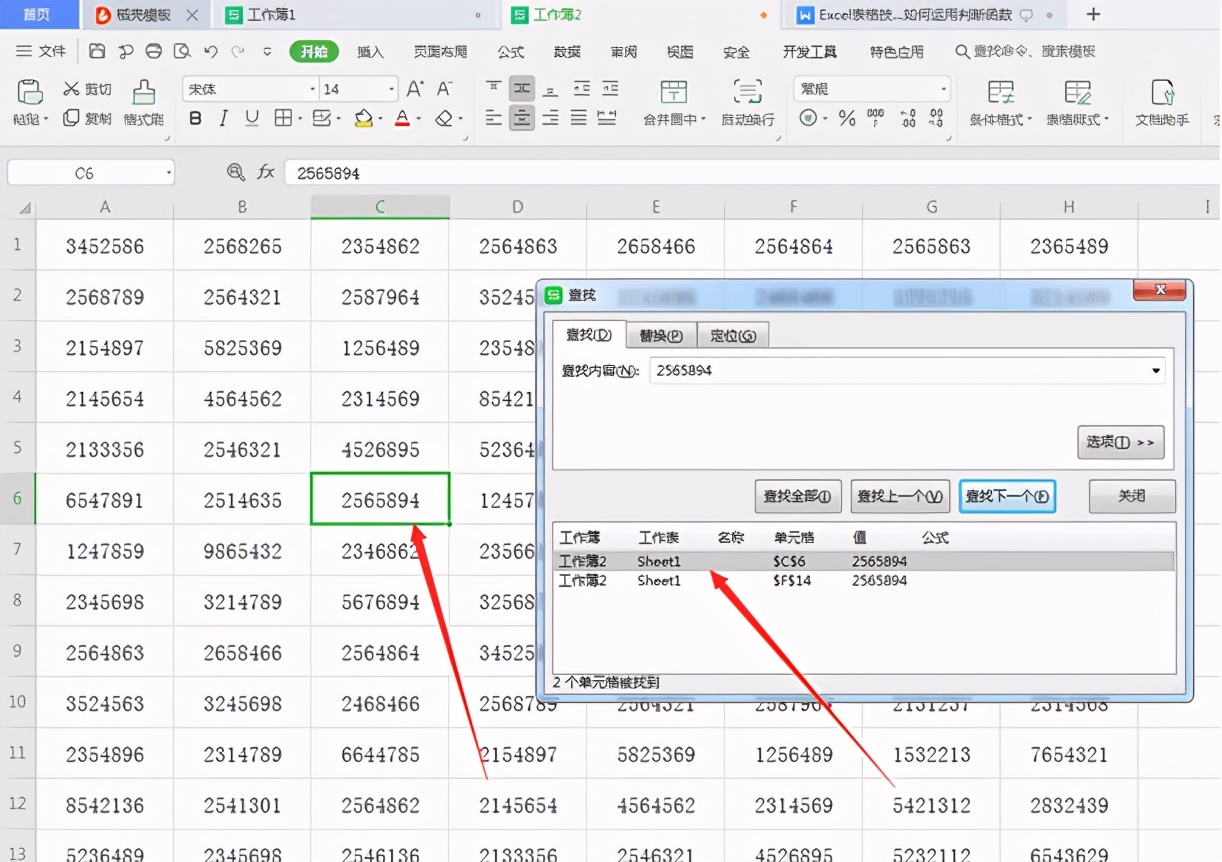Click Find Next button (查找下一个)
The width and height of the screenshot is (1222, 862).
(1007, 496)
